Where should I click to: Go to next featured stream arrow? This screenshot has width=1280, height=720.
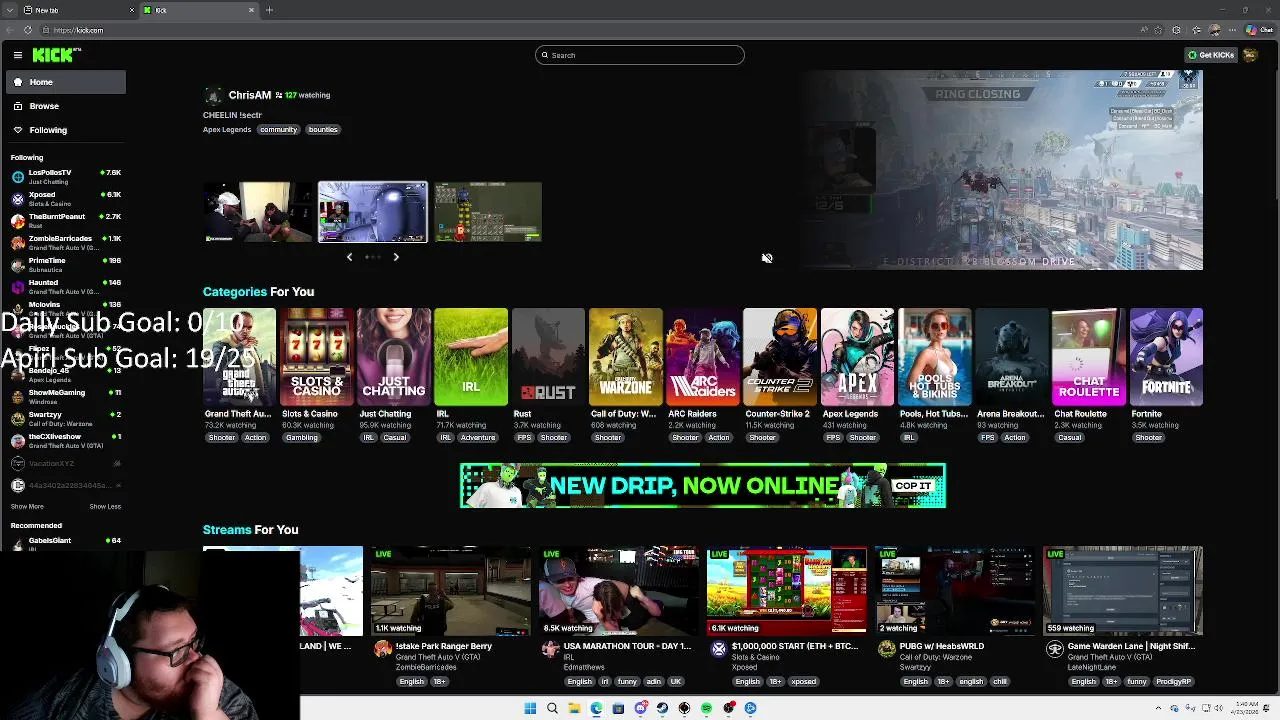click(x=396, y=257)
